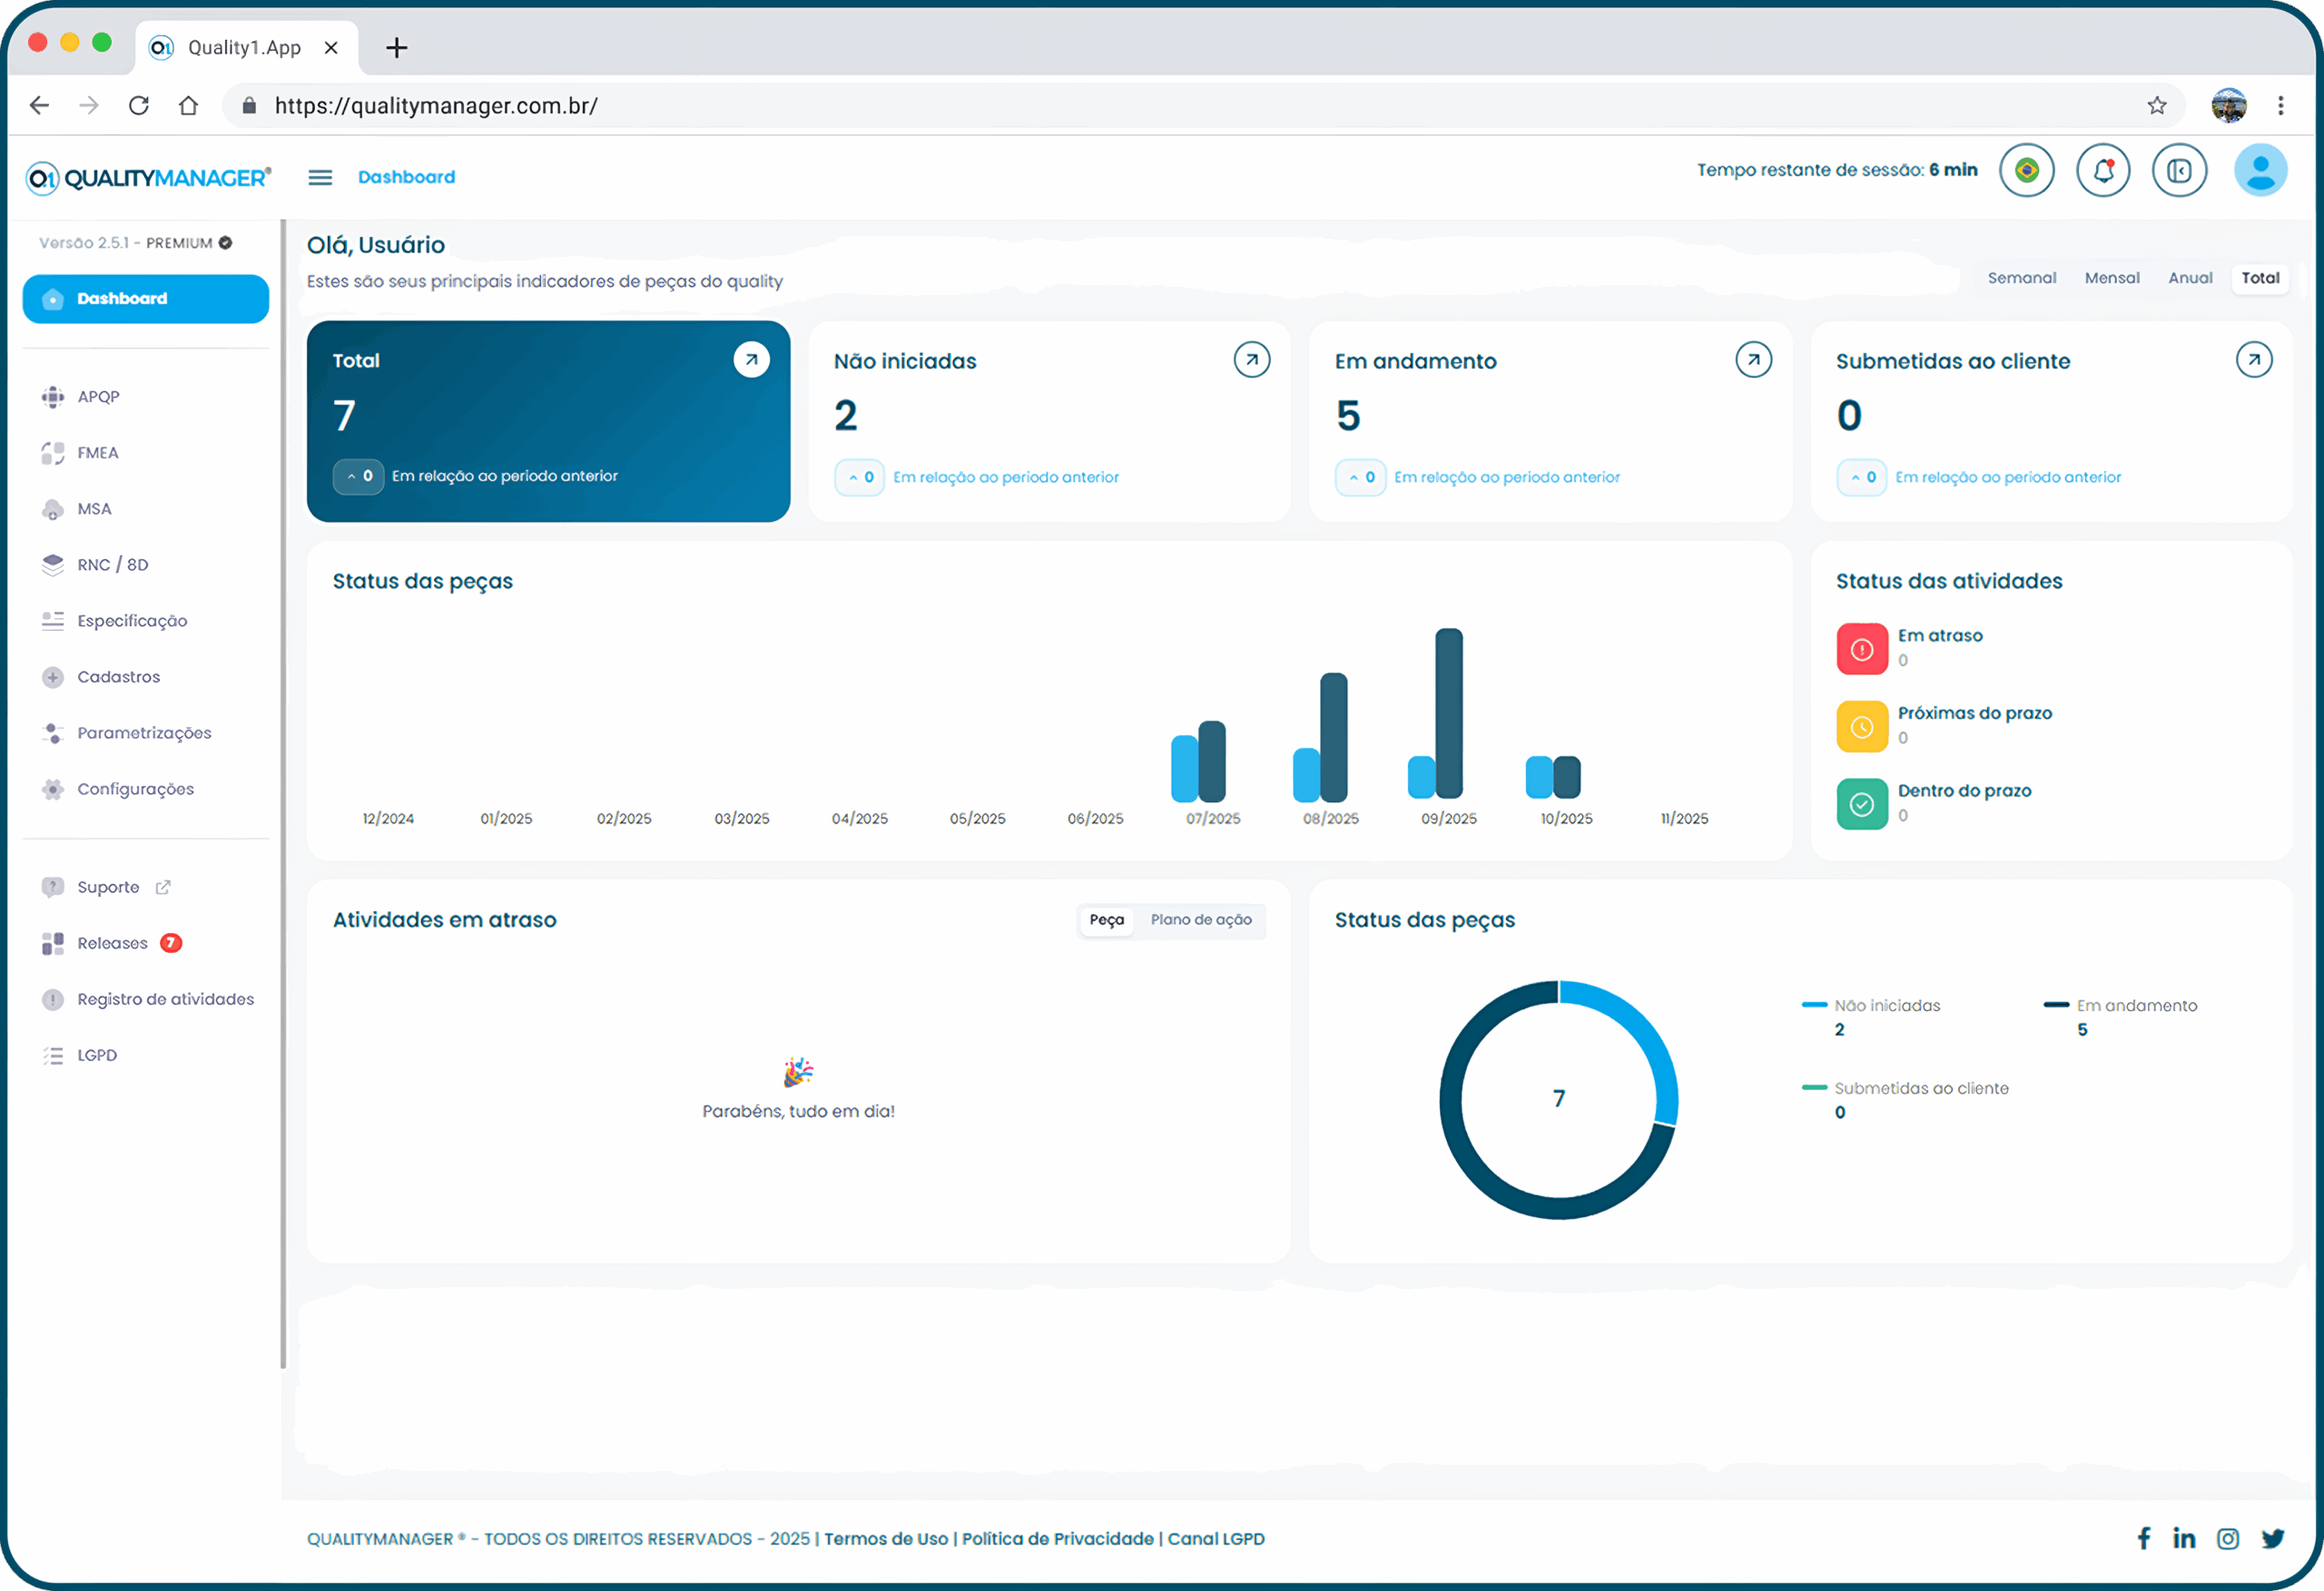Click the 09/2025 dark bar in chart

point(1448,712)
